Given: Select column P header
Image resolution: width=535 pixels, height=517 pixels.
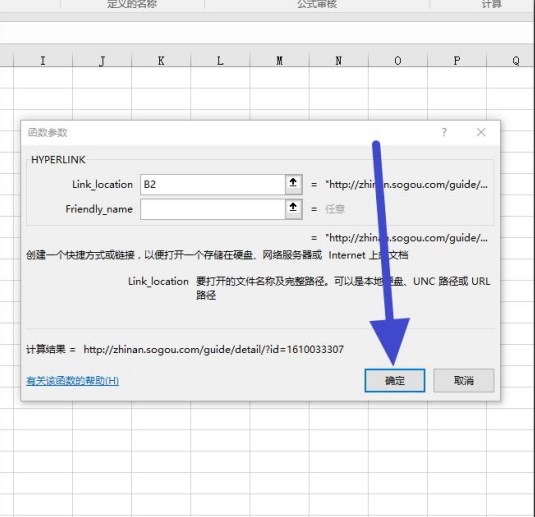Looking at the screenshot, I should point(457,60).
